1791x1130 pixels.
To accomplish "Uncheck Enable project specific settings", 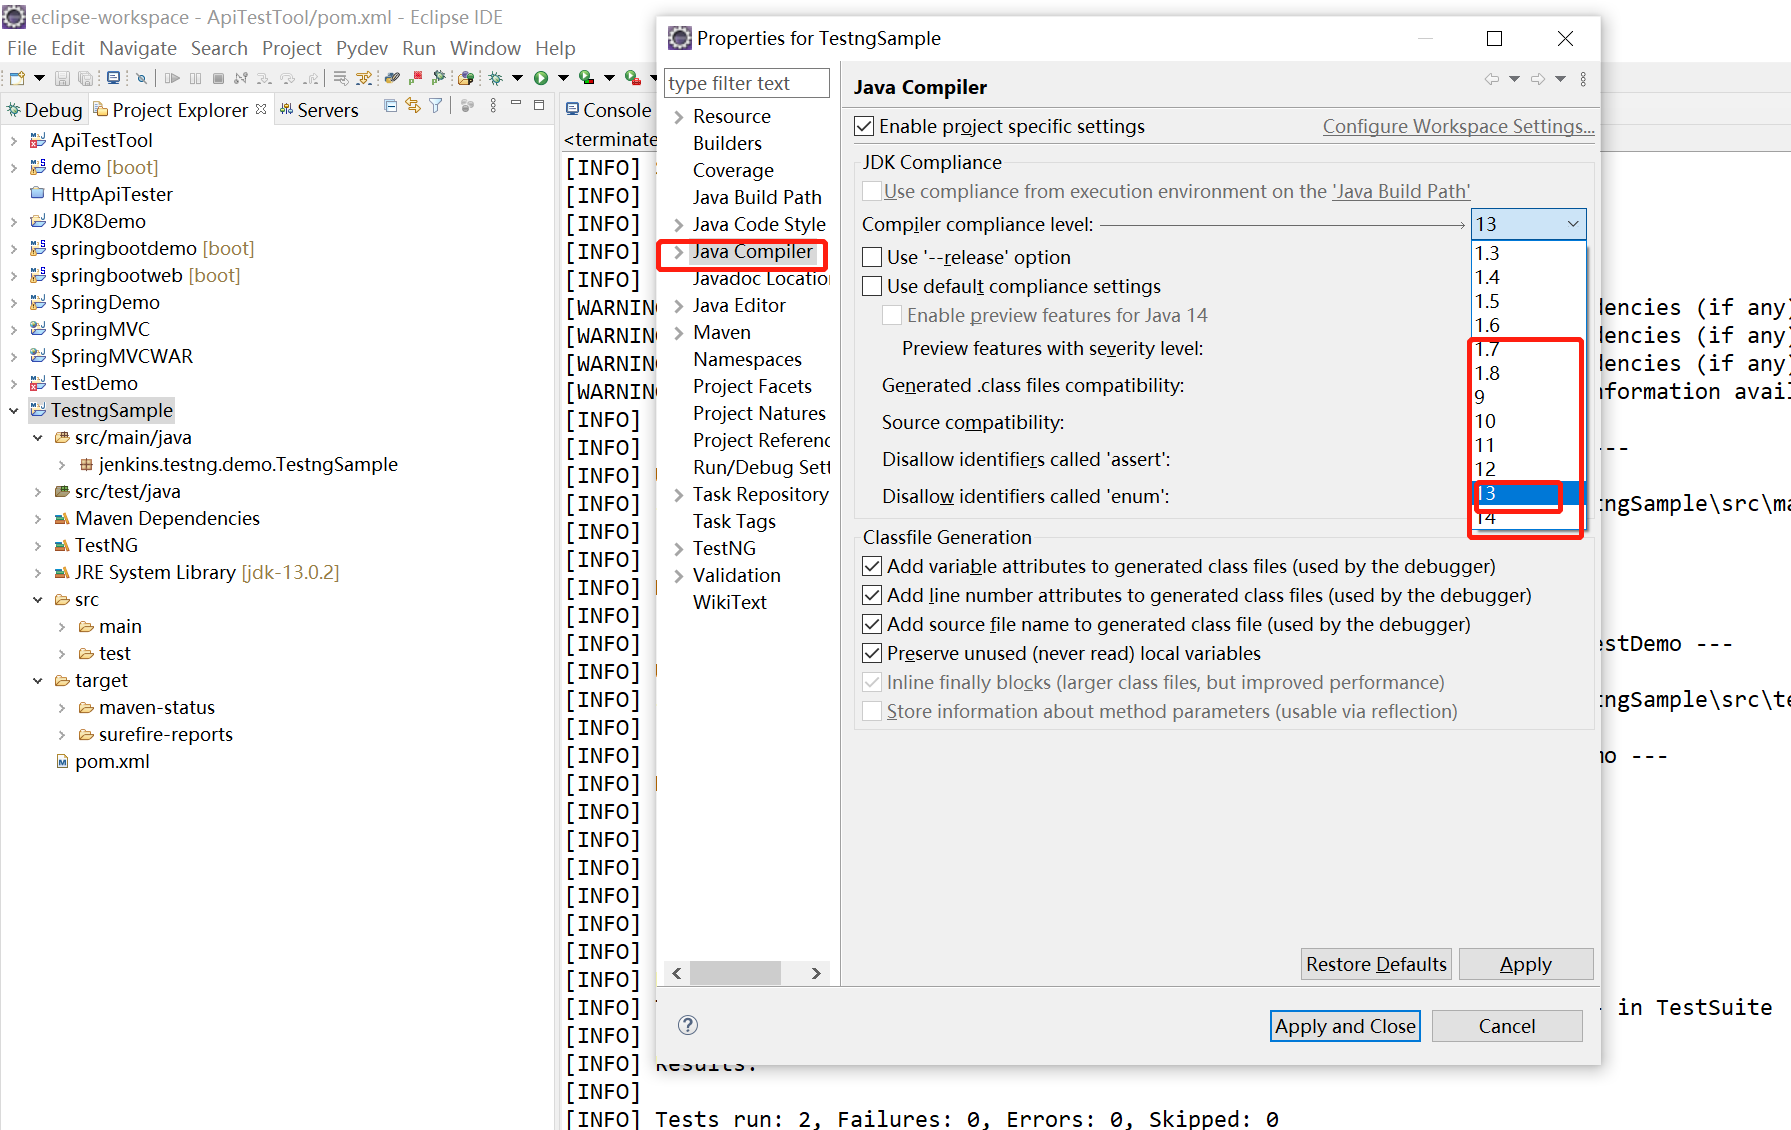I will (865, 127).
